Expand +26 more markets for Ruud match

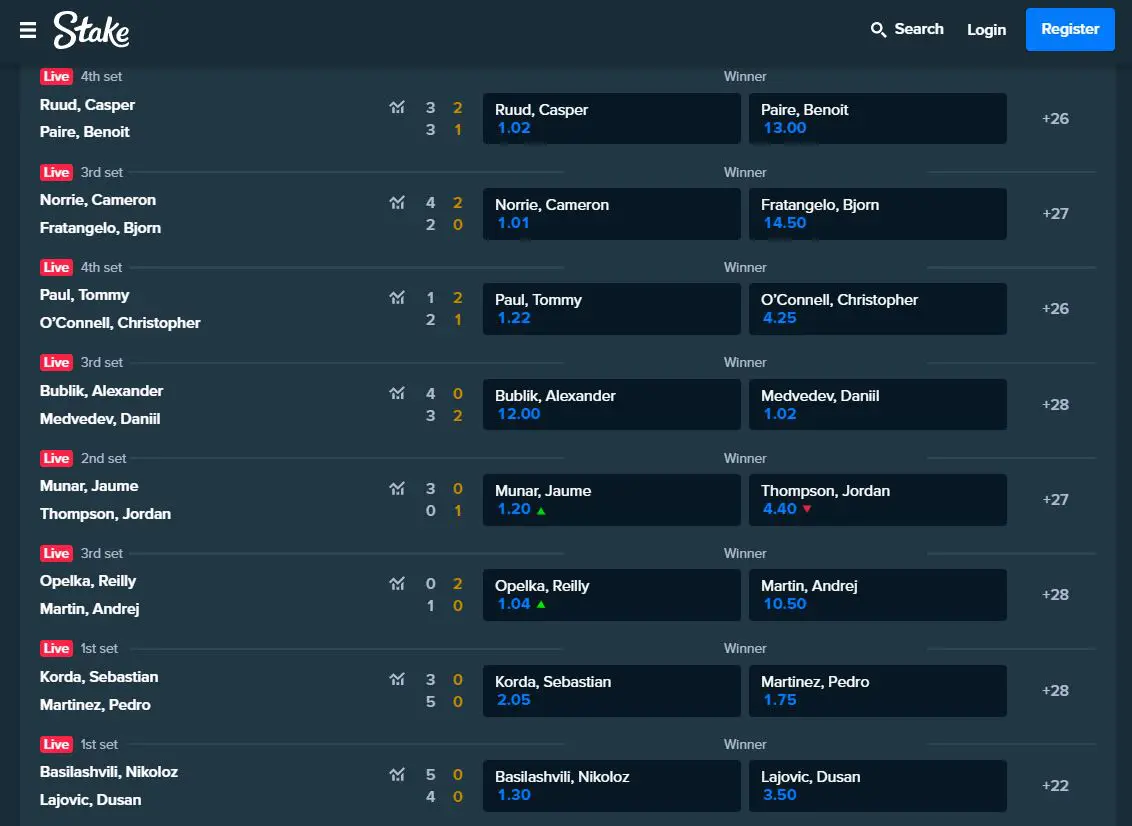click(1055, 118)
